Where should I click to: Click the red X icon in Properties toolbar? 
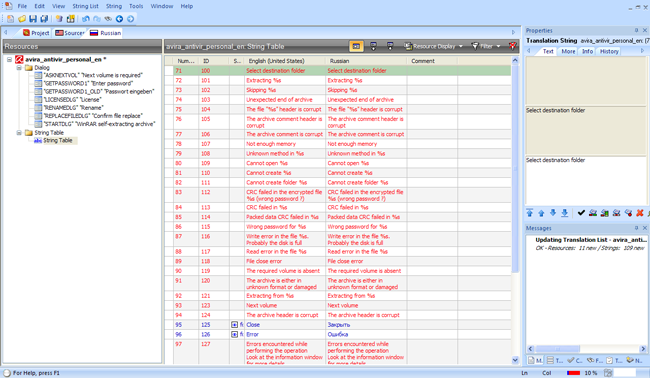pos(640,213)
